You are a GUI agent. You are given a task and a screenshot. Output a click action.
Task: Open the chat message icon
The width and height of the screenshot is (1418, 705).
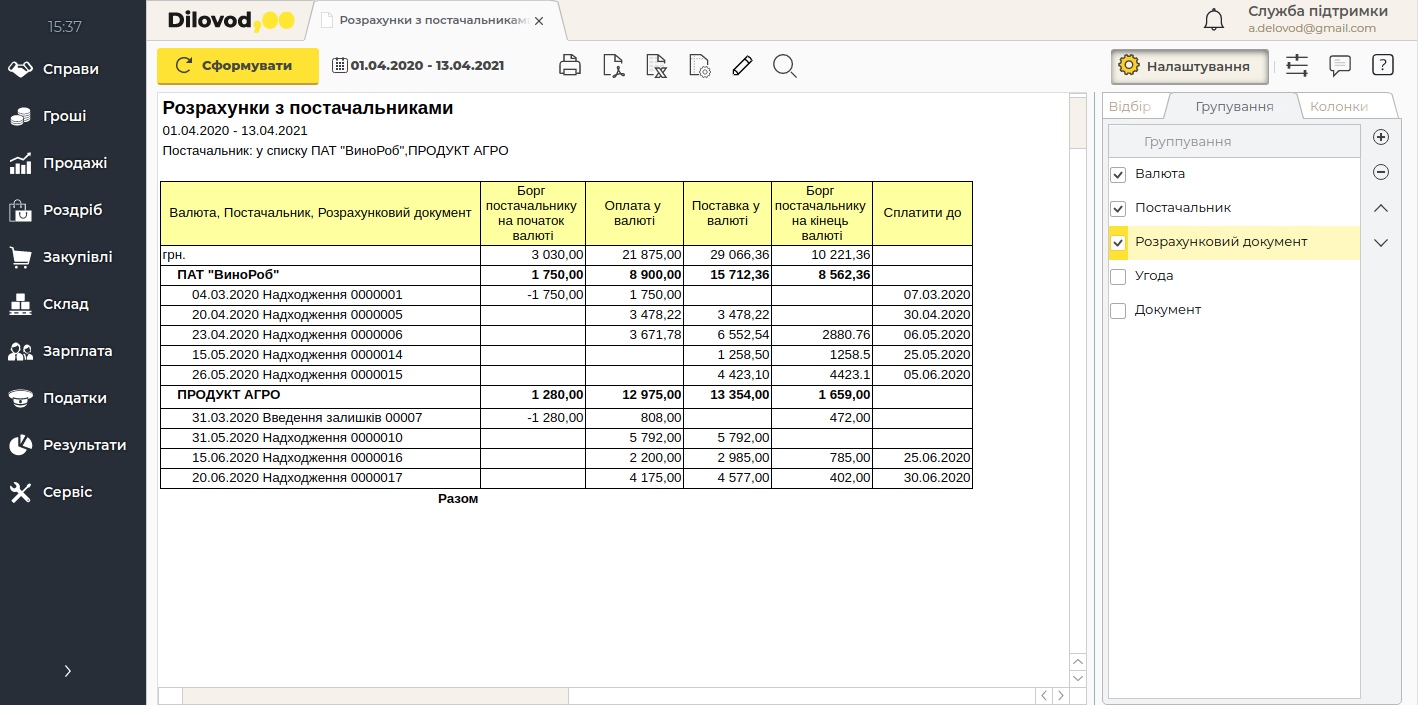point(1340,66)
